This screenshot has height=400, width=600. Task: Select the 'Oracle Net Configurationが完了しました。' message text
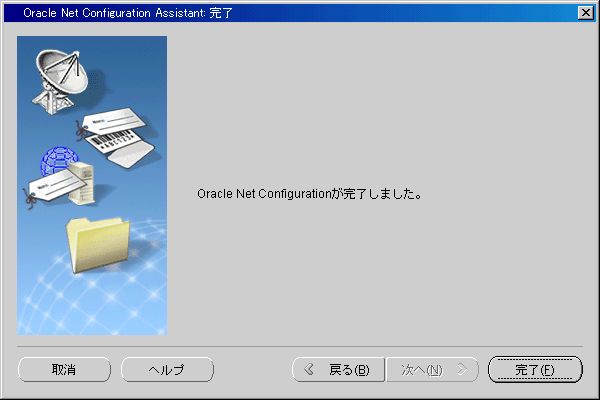309,194
